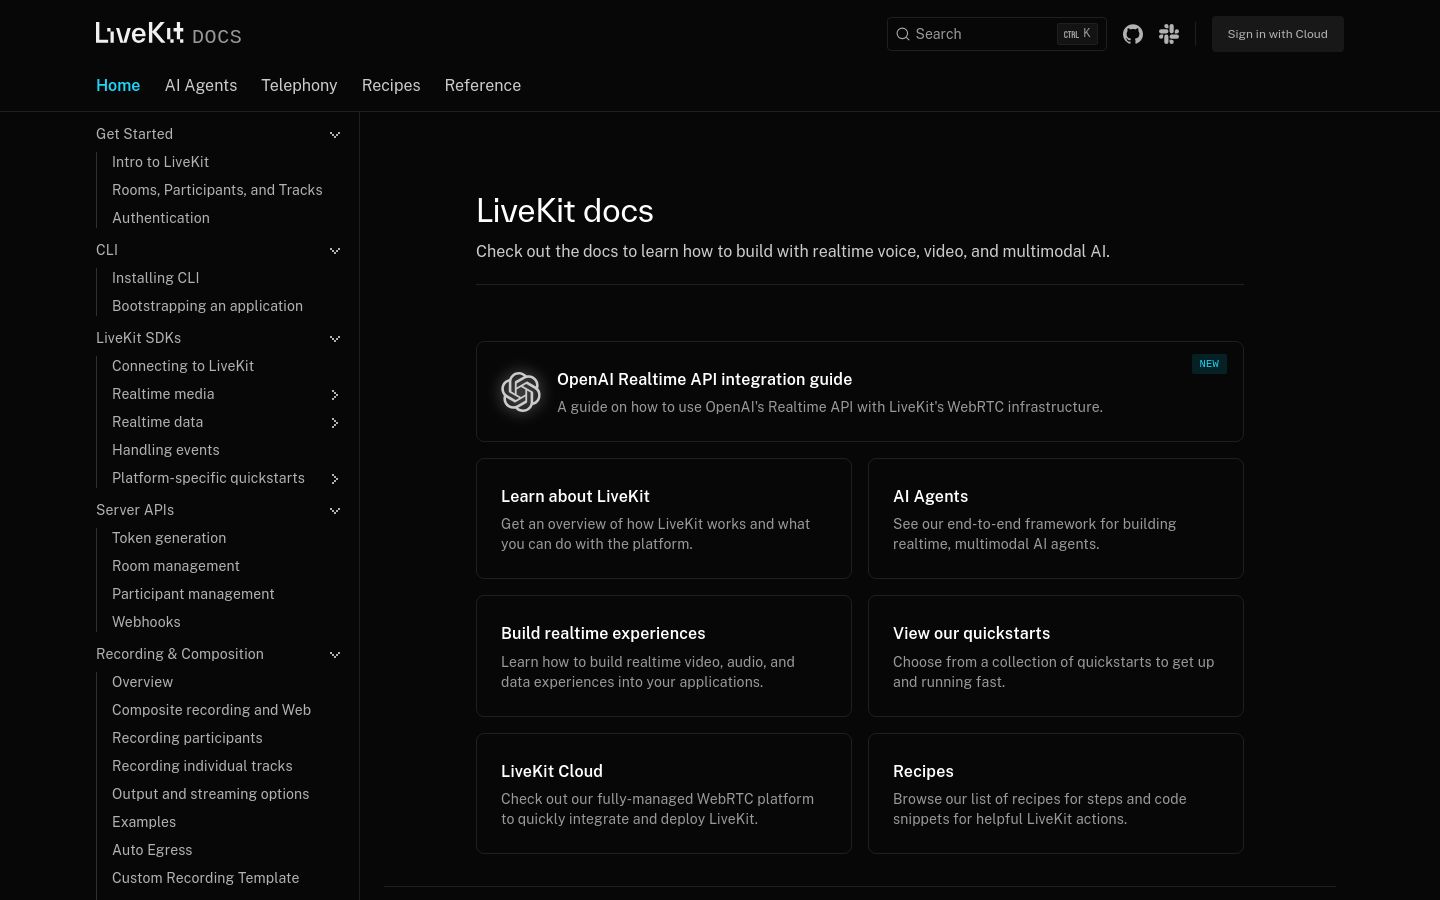Open Composite recording and Web page

pos(211,710)
